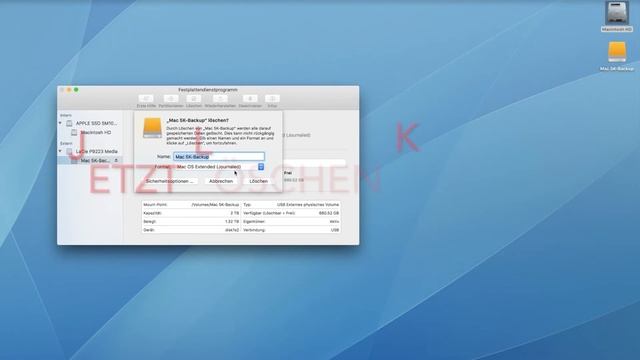640x360 pixels.
Task: Click the green zoom window button
Action: 76,90
